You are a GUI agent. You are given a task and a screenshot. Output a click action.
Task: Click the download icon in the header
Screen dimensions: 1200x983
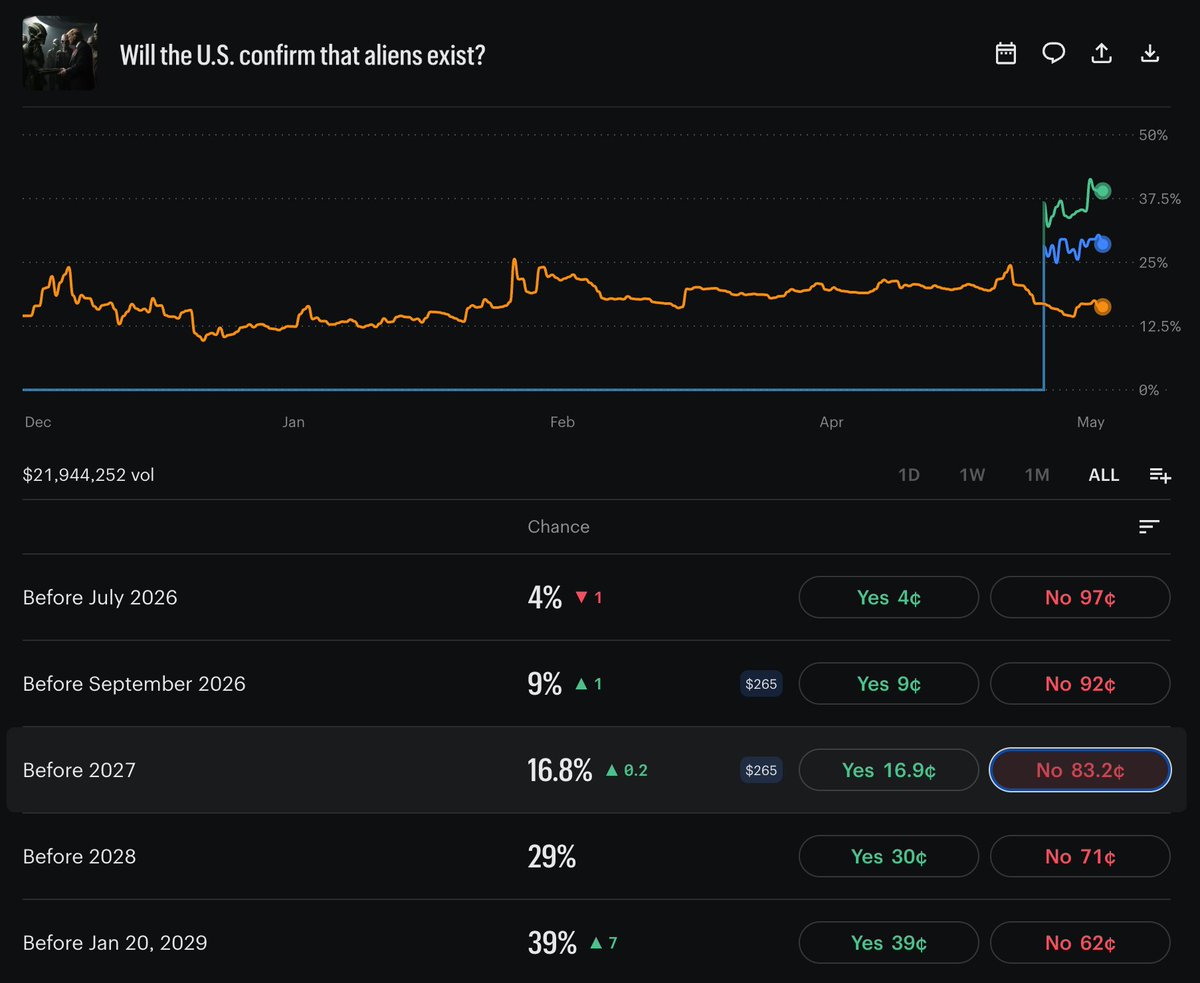point(1150,54)
